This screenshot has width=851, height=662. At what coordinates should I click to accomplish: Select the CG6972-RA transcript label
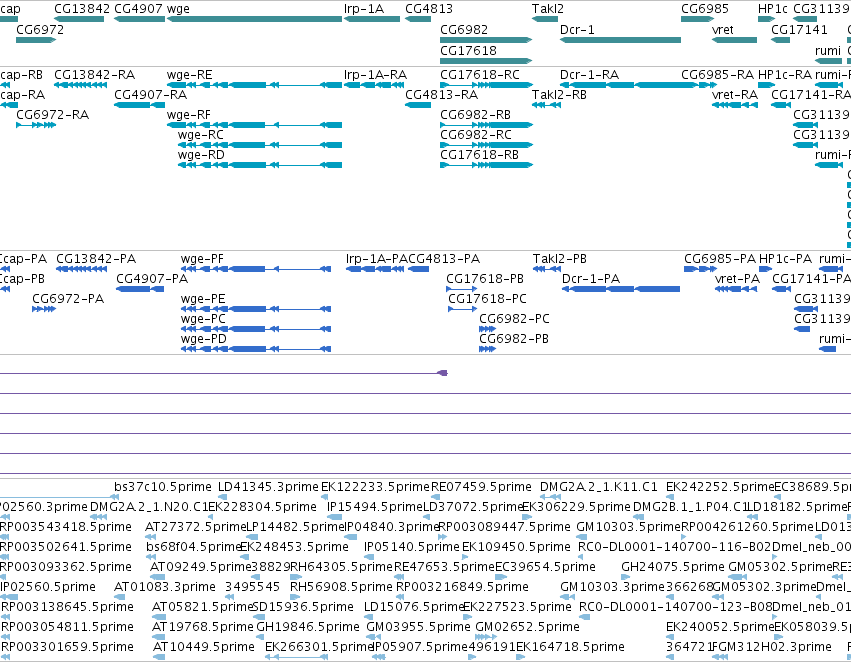[x=52, y=115]
